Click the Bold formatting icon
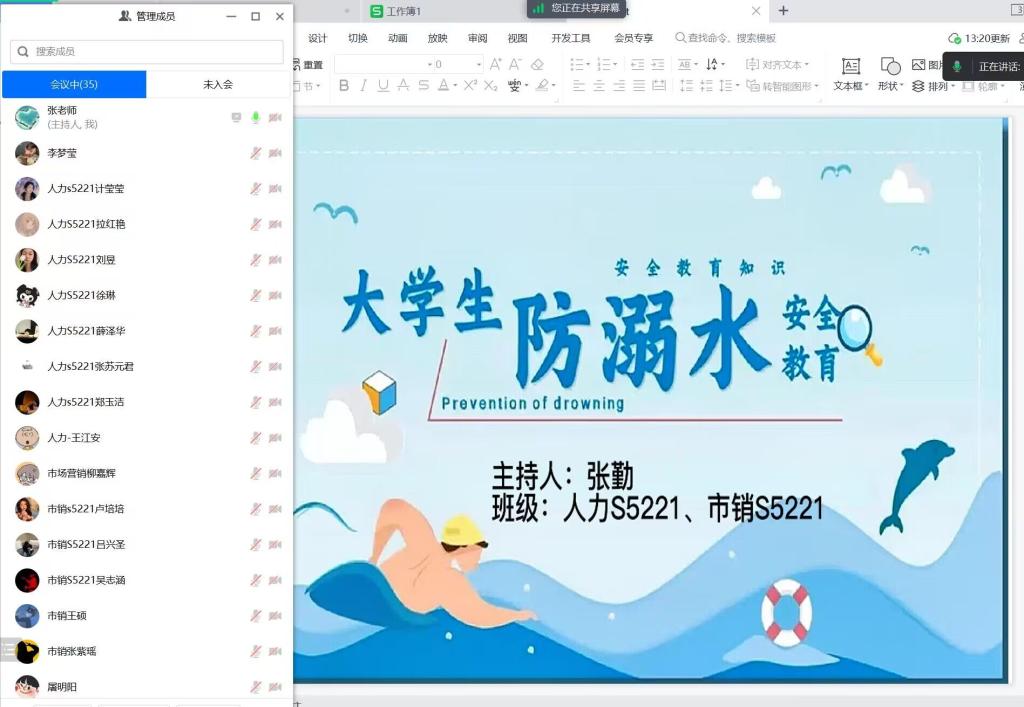 (344, 86)
